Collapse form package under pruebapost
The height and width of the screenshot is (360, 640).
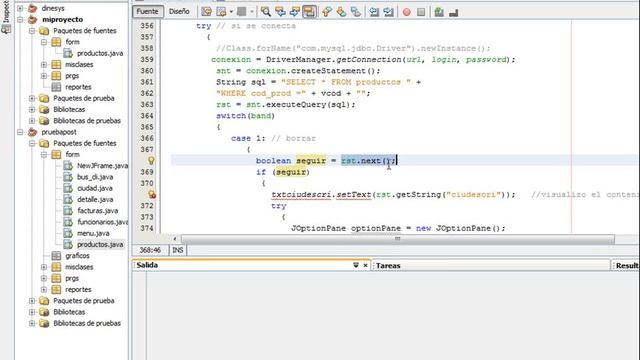[44, 154]
